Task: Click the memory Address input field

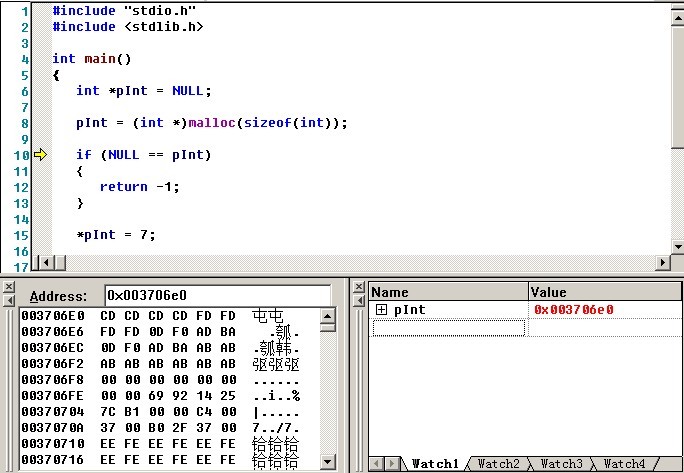Action: click(x=217, y=295)
